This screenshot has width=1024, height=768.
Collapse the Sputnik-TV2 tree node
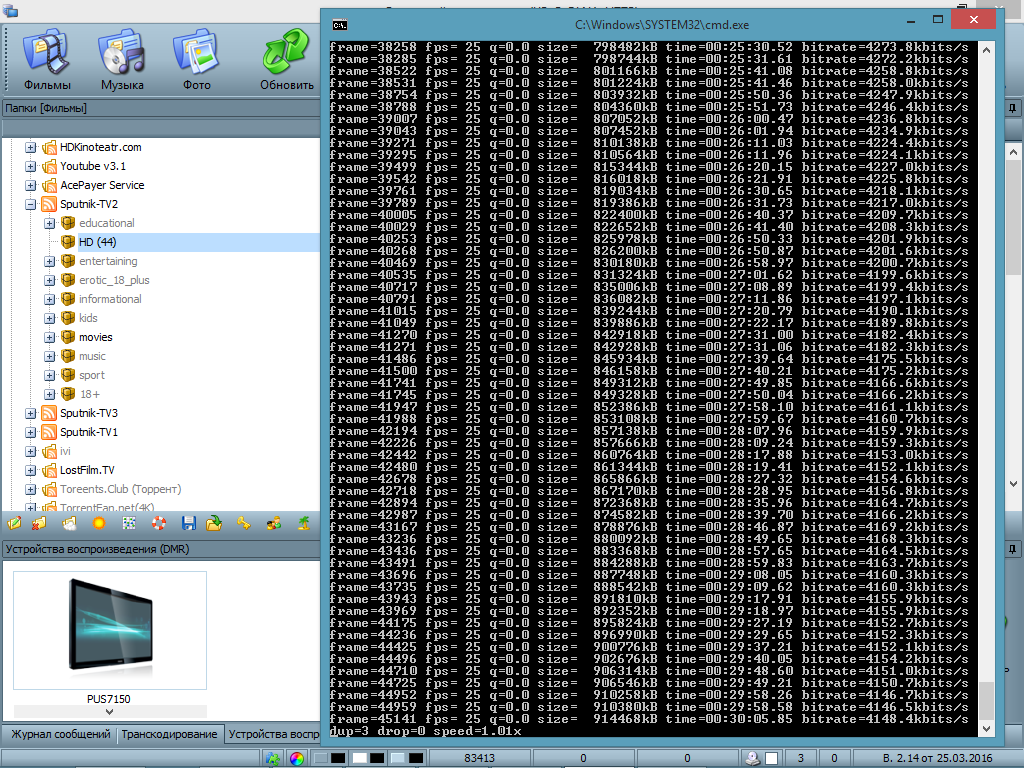31,204
